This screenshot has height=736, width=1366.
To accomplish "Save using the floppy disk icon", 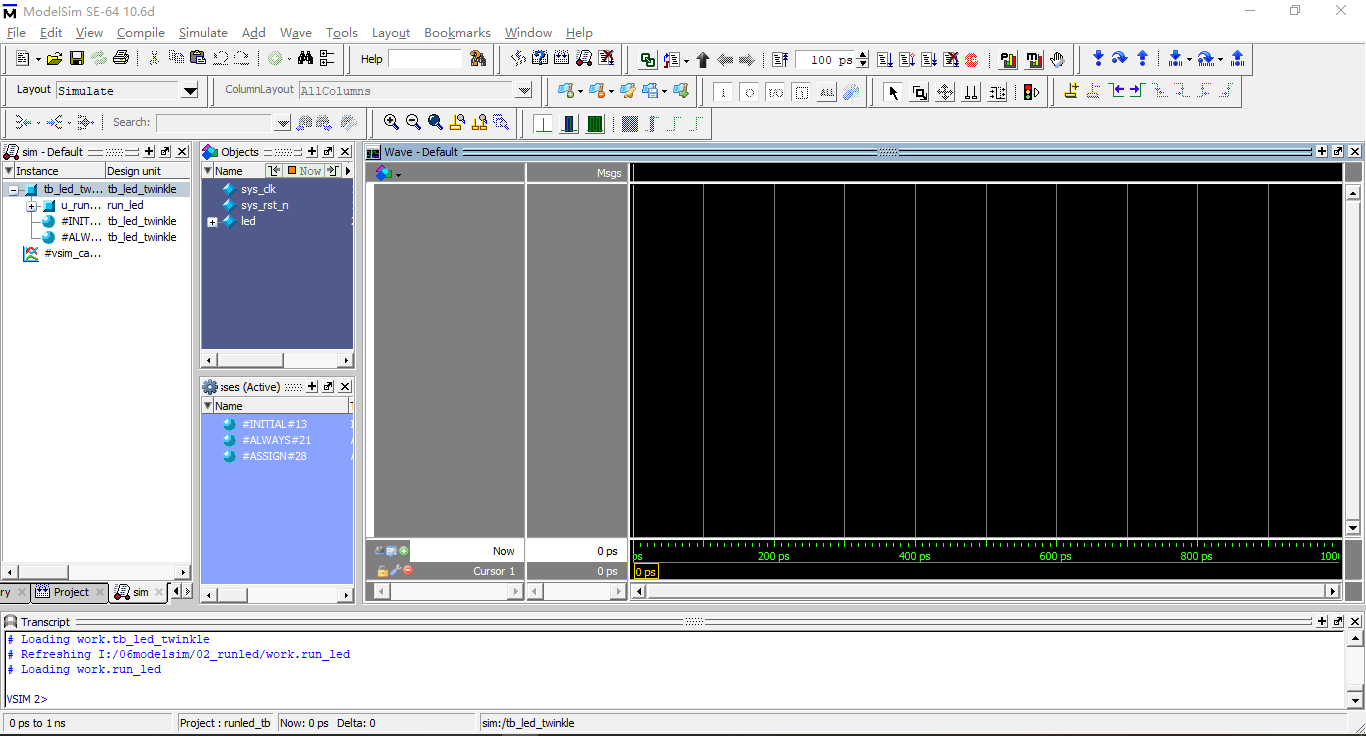I will pos(77,59).
